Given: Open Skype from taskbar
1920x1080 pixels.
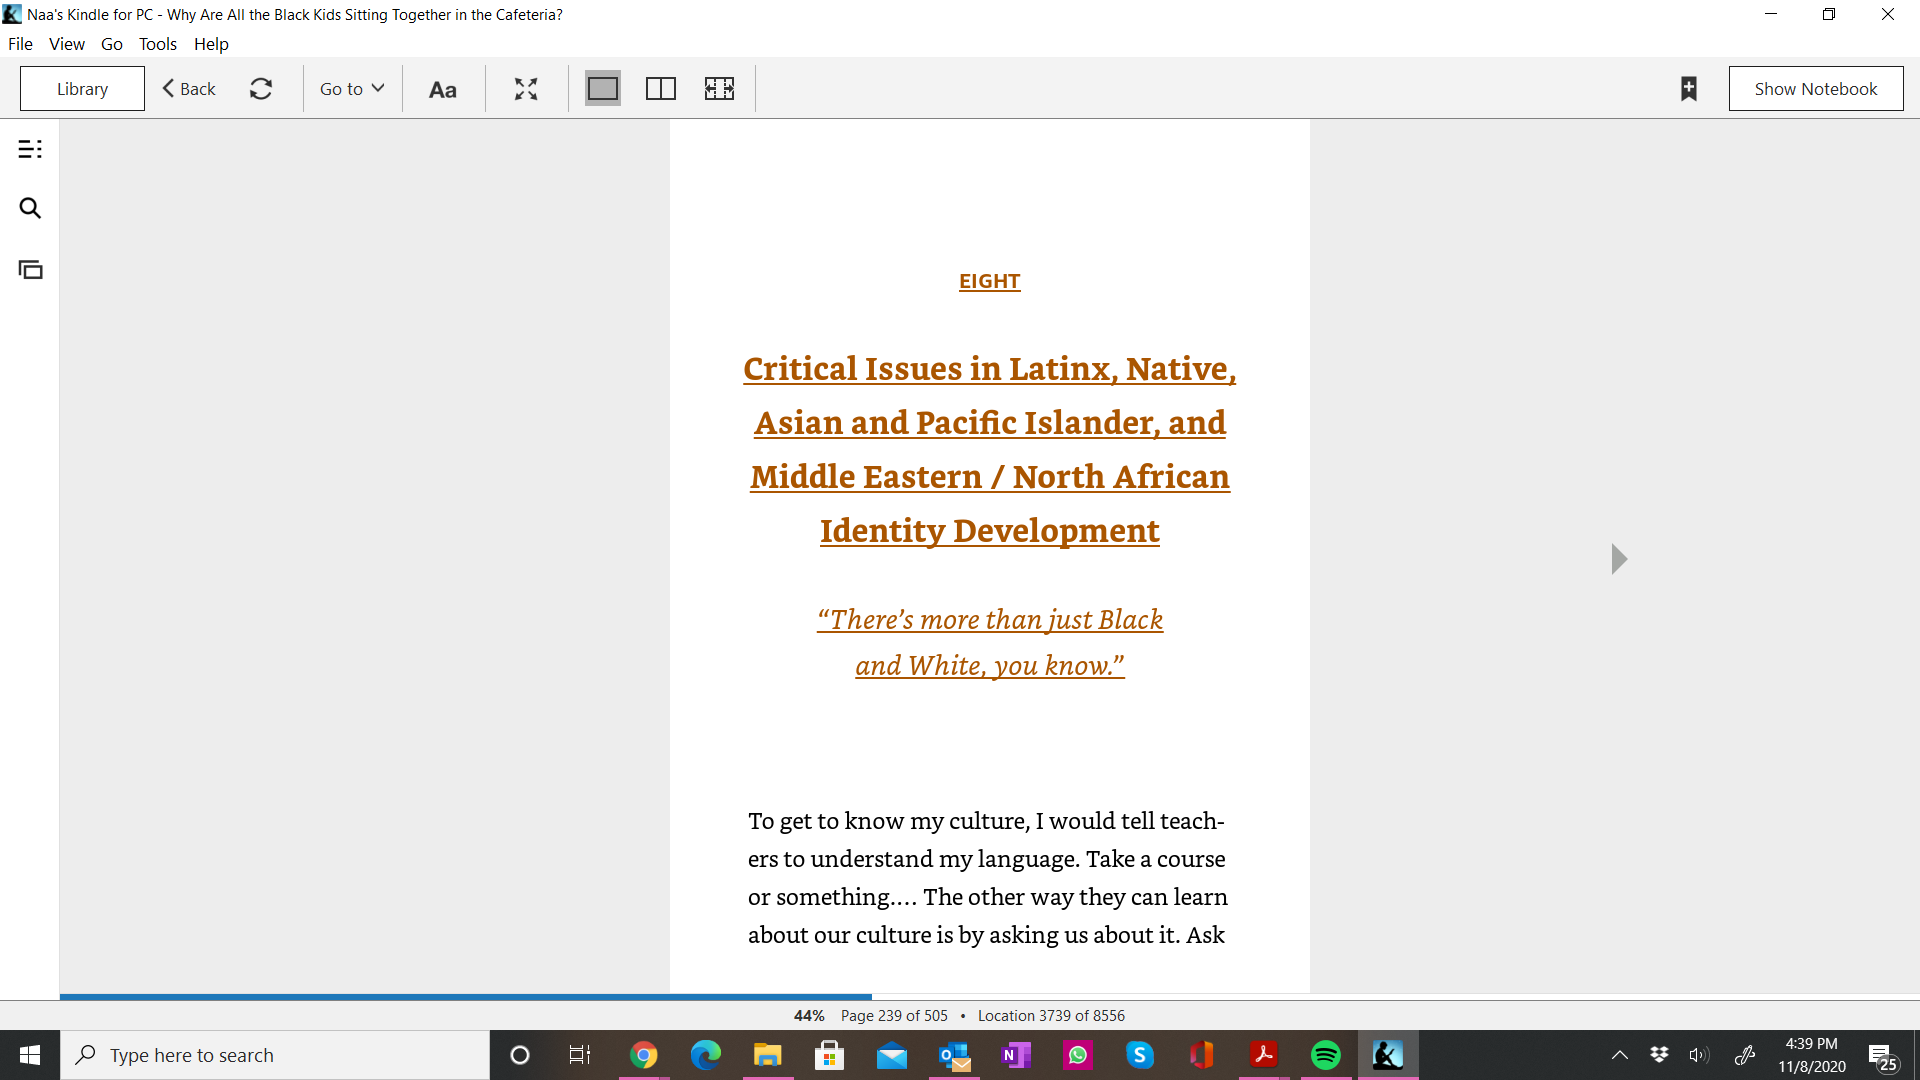Looking at the screenshot, I should tap(1140, 1055).
